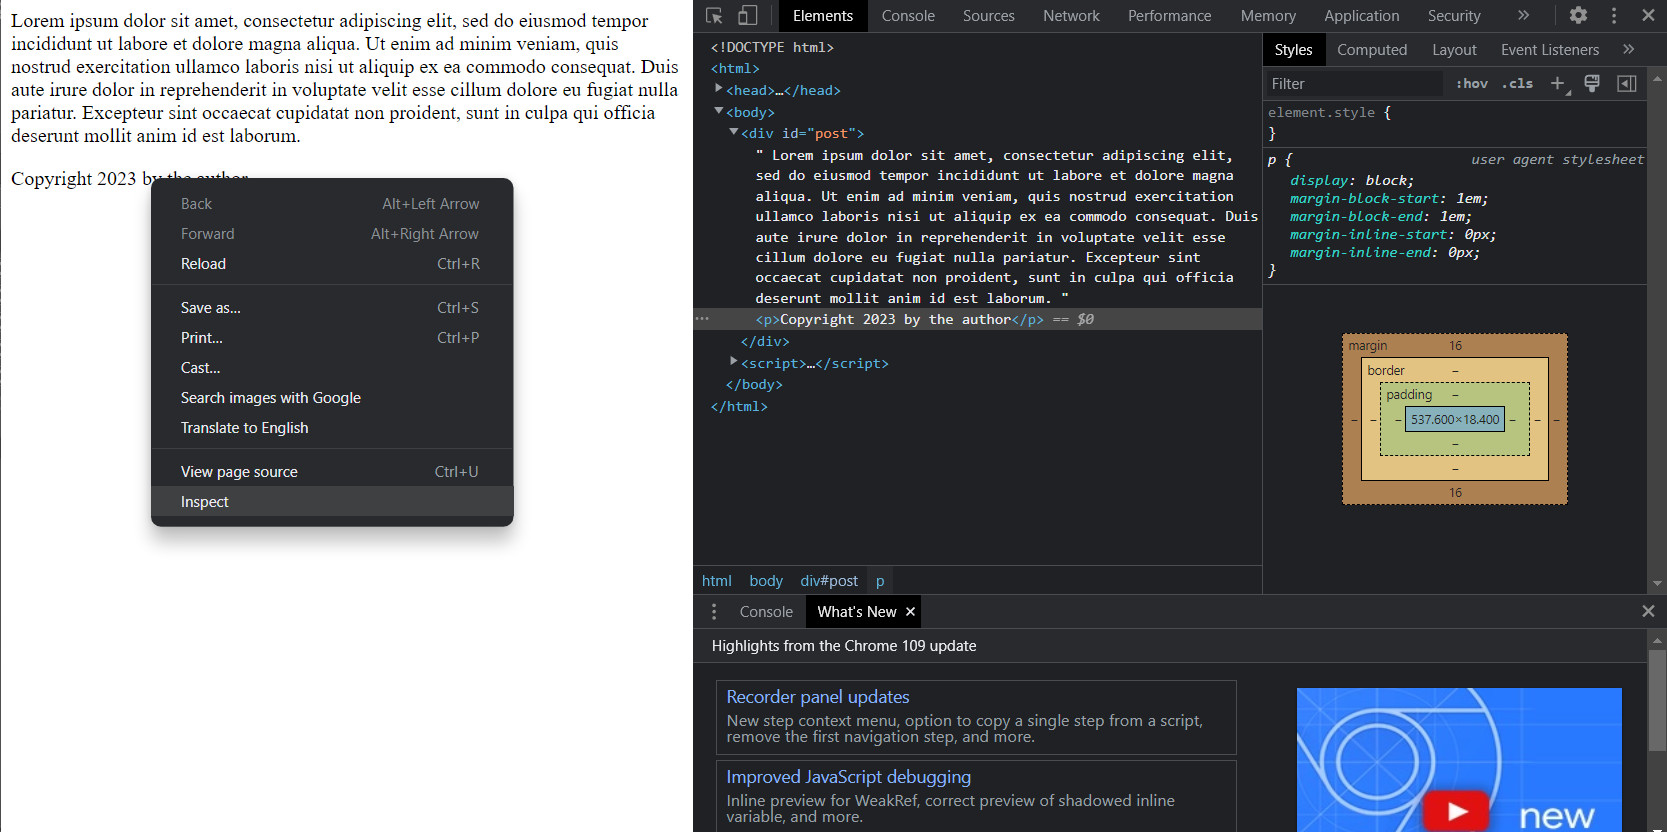Click the margin-block-start value 1em
The height and width of the screenshot is (832, 1667).
click(1468, 199)
